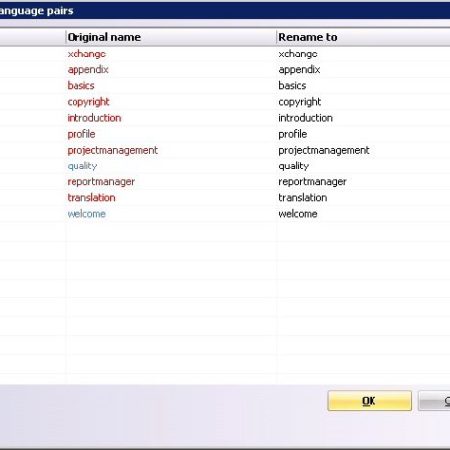Select the xchange original name entry
The image size is (450, 450).
[87, 54]
